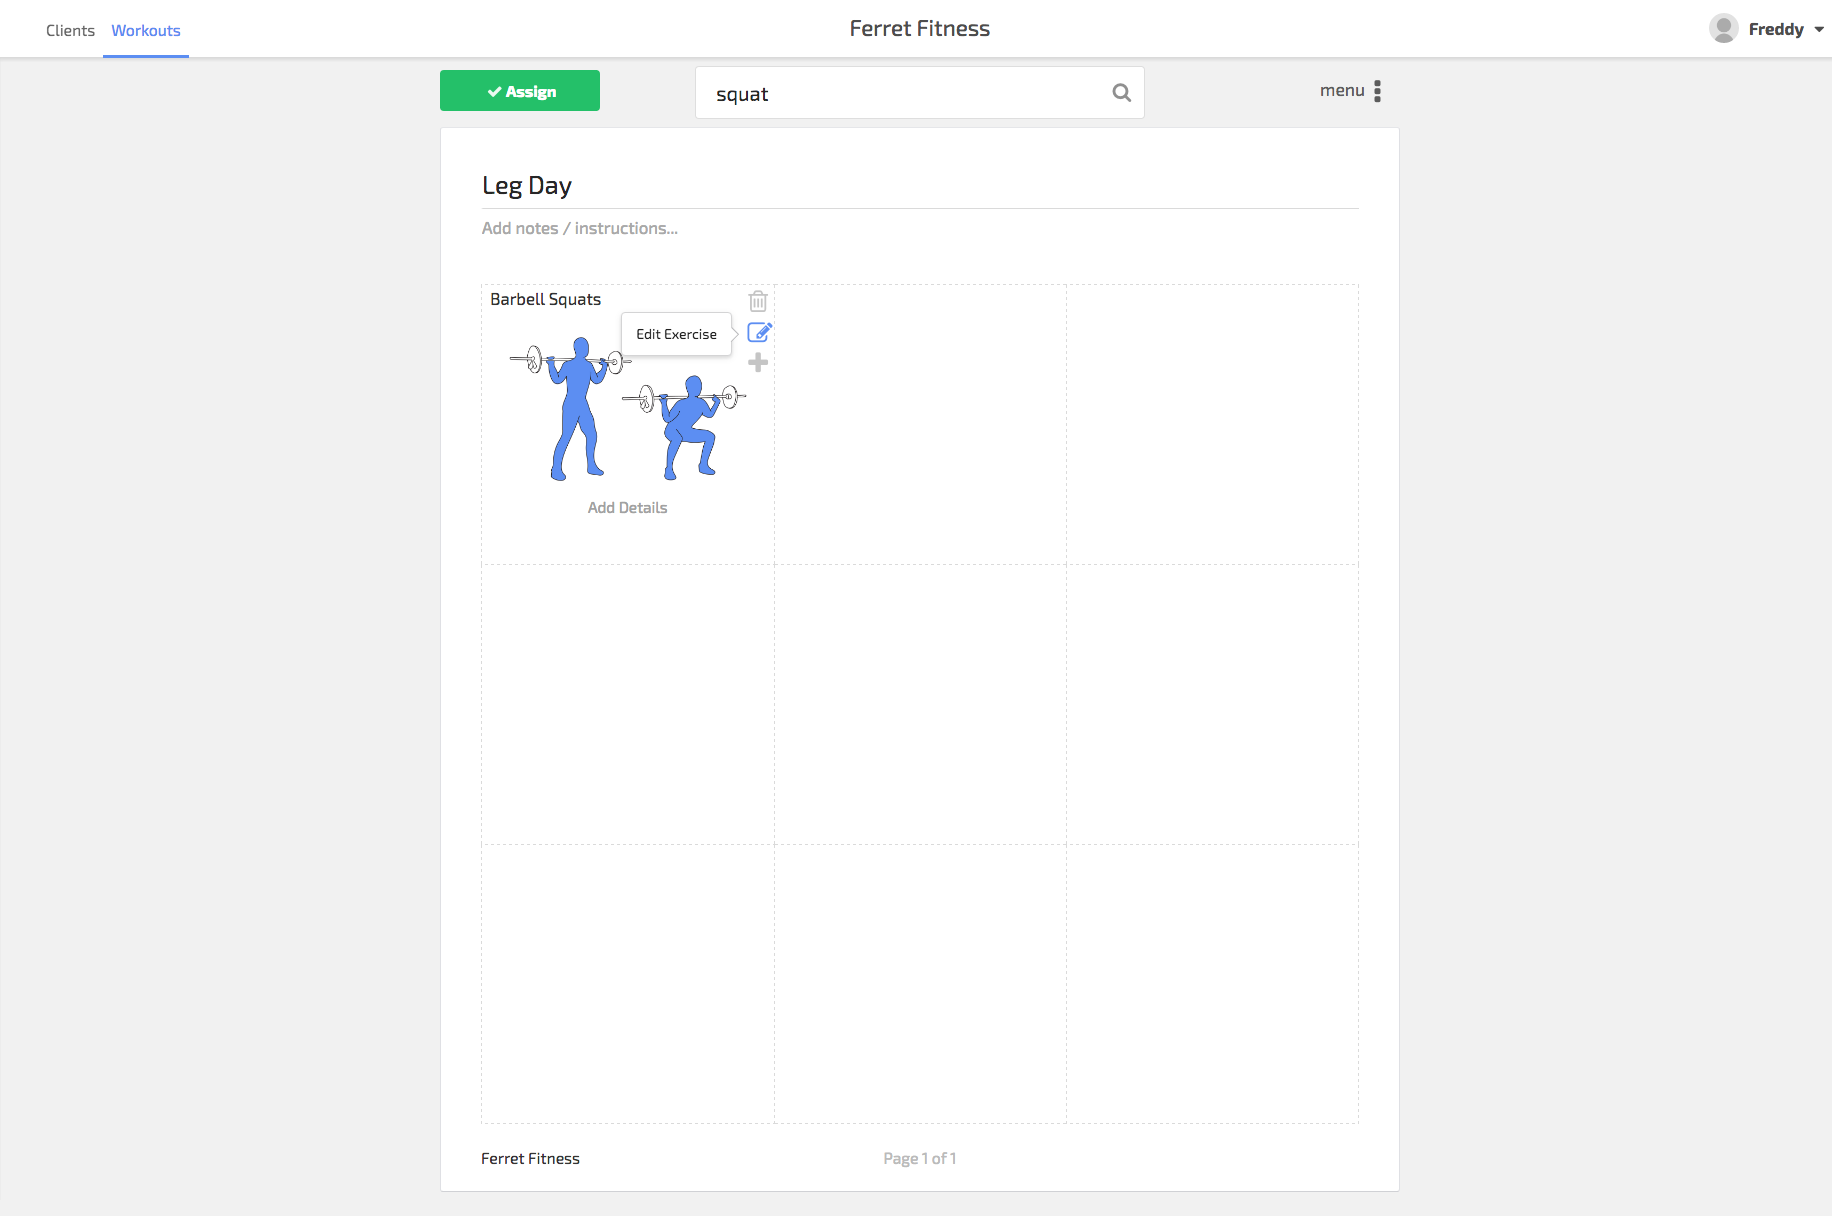
Task: Click the Edit Exercise pencil icon
Action: click(759, 332)
